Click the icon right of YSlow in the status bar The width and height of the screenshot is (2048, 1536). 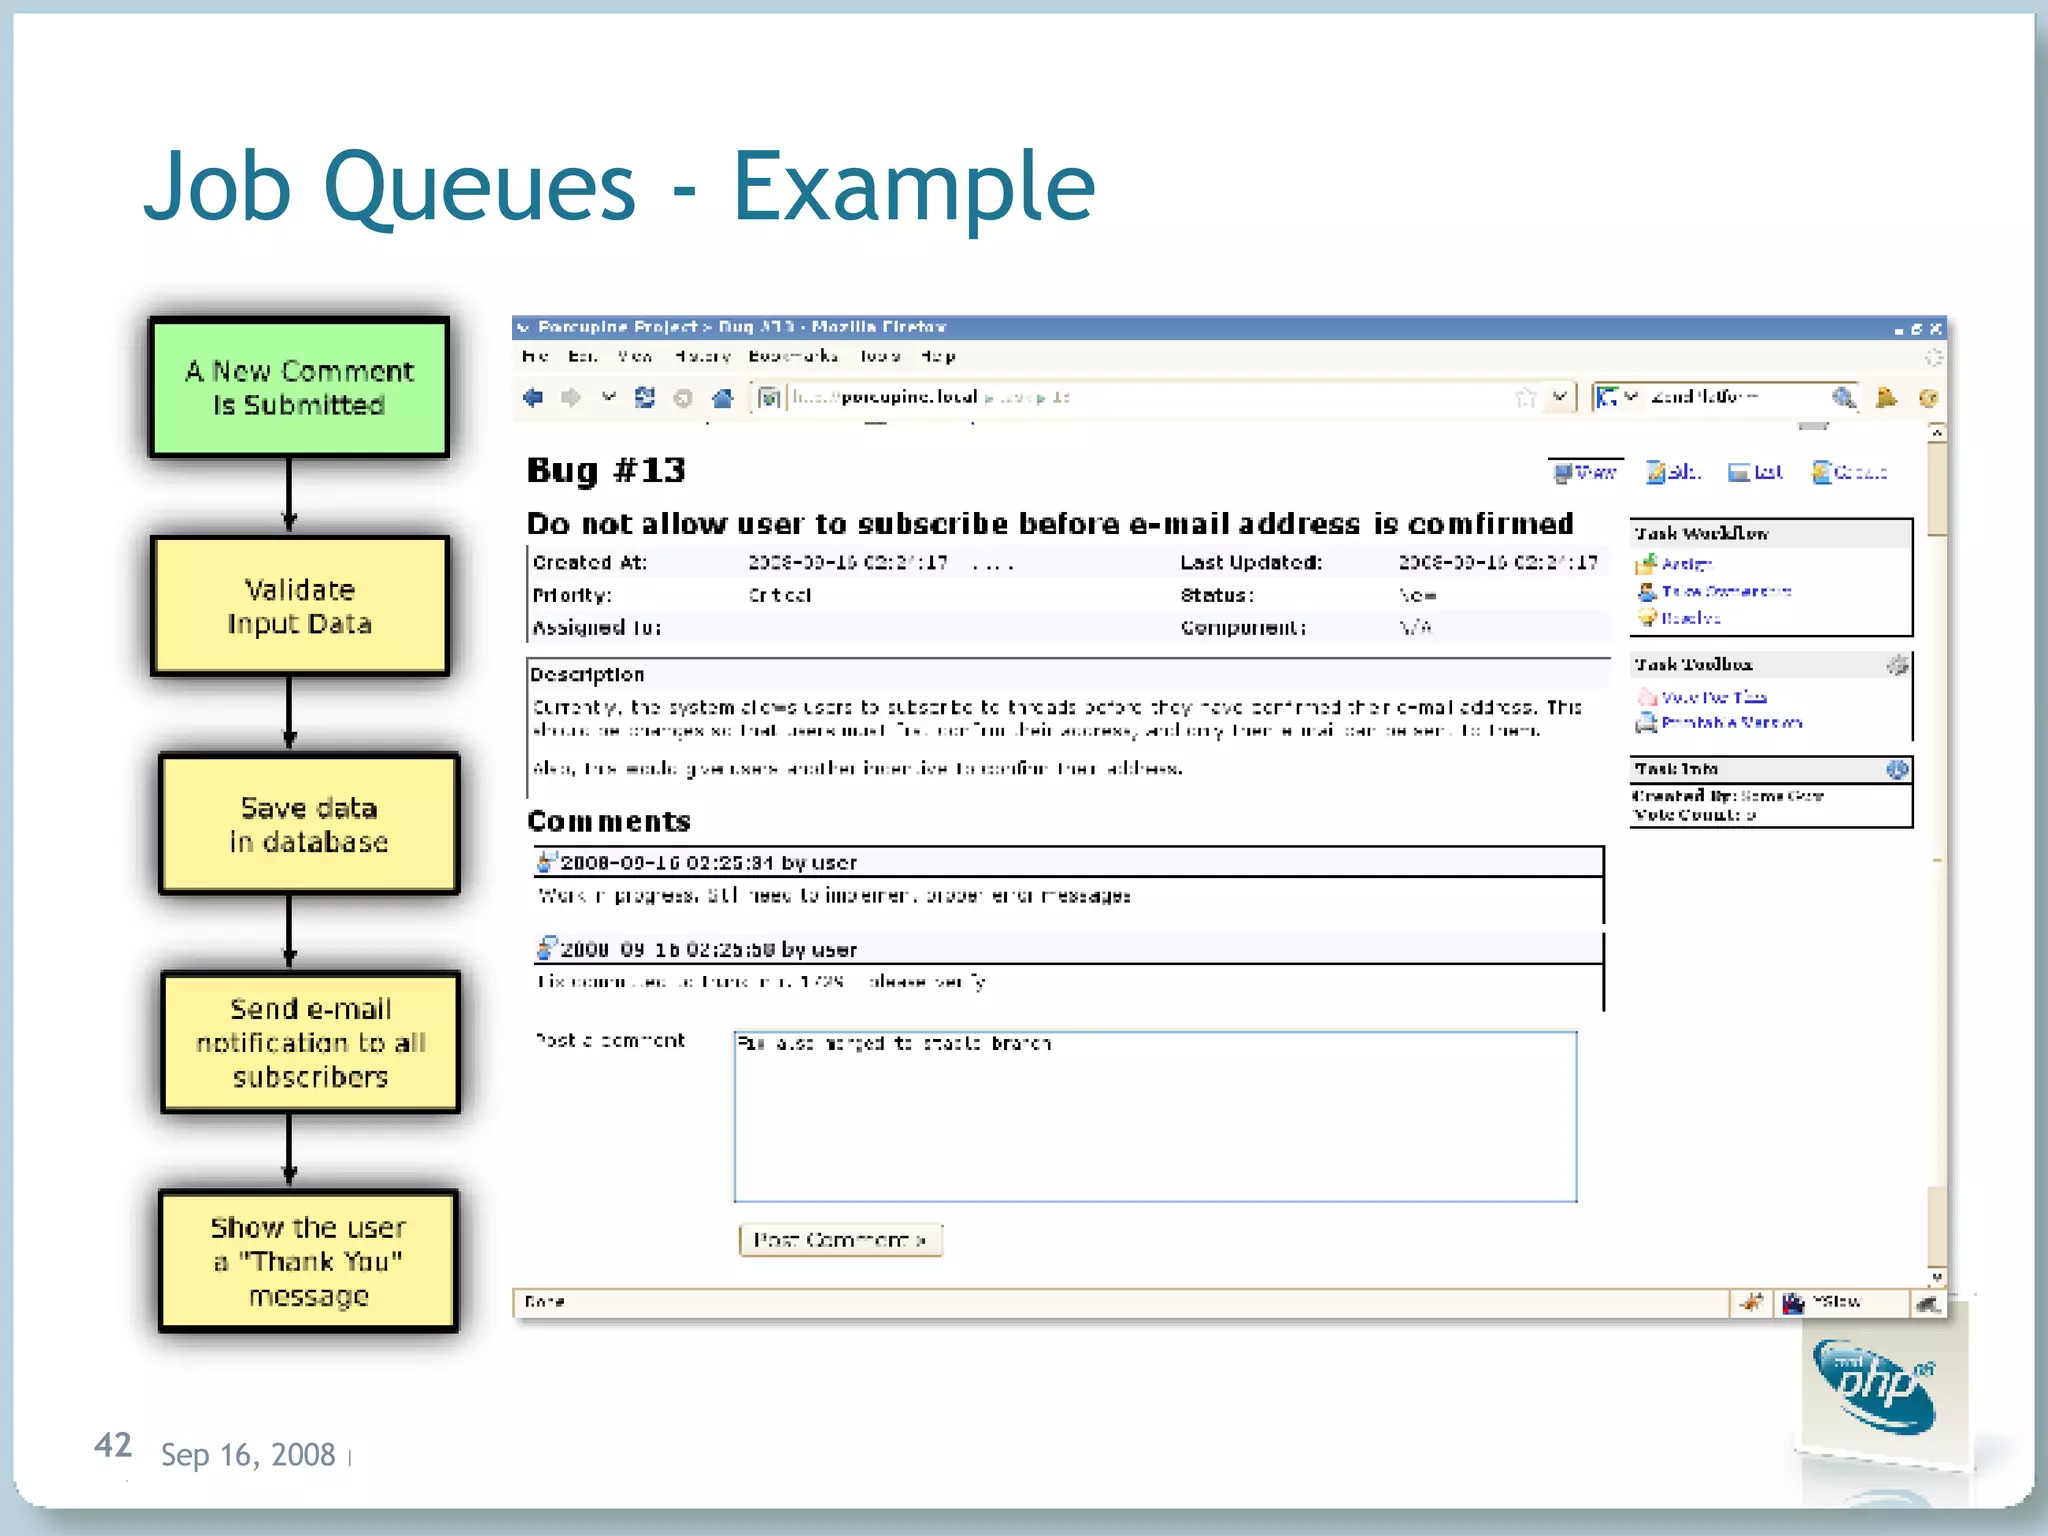(1927, 1303)
